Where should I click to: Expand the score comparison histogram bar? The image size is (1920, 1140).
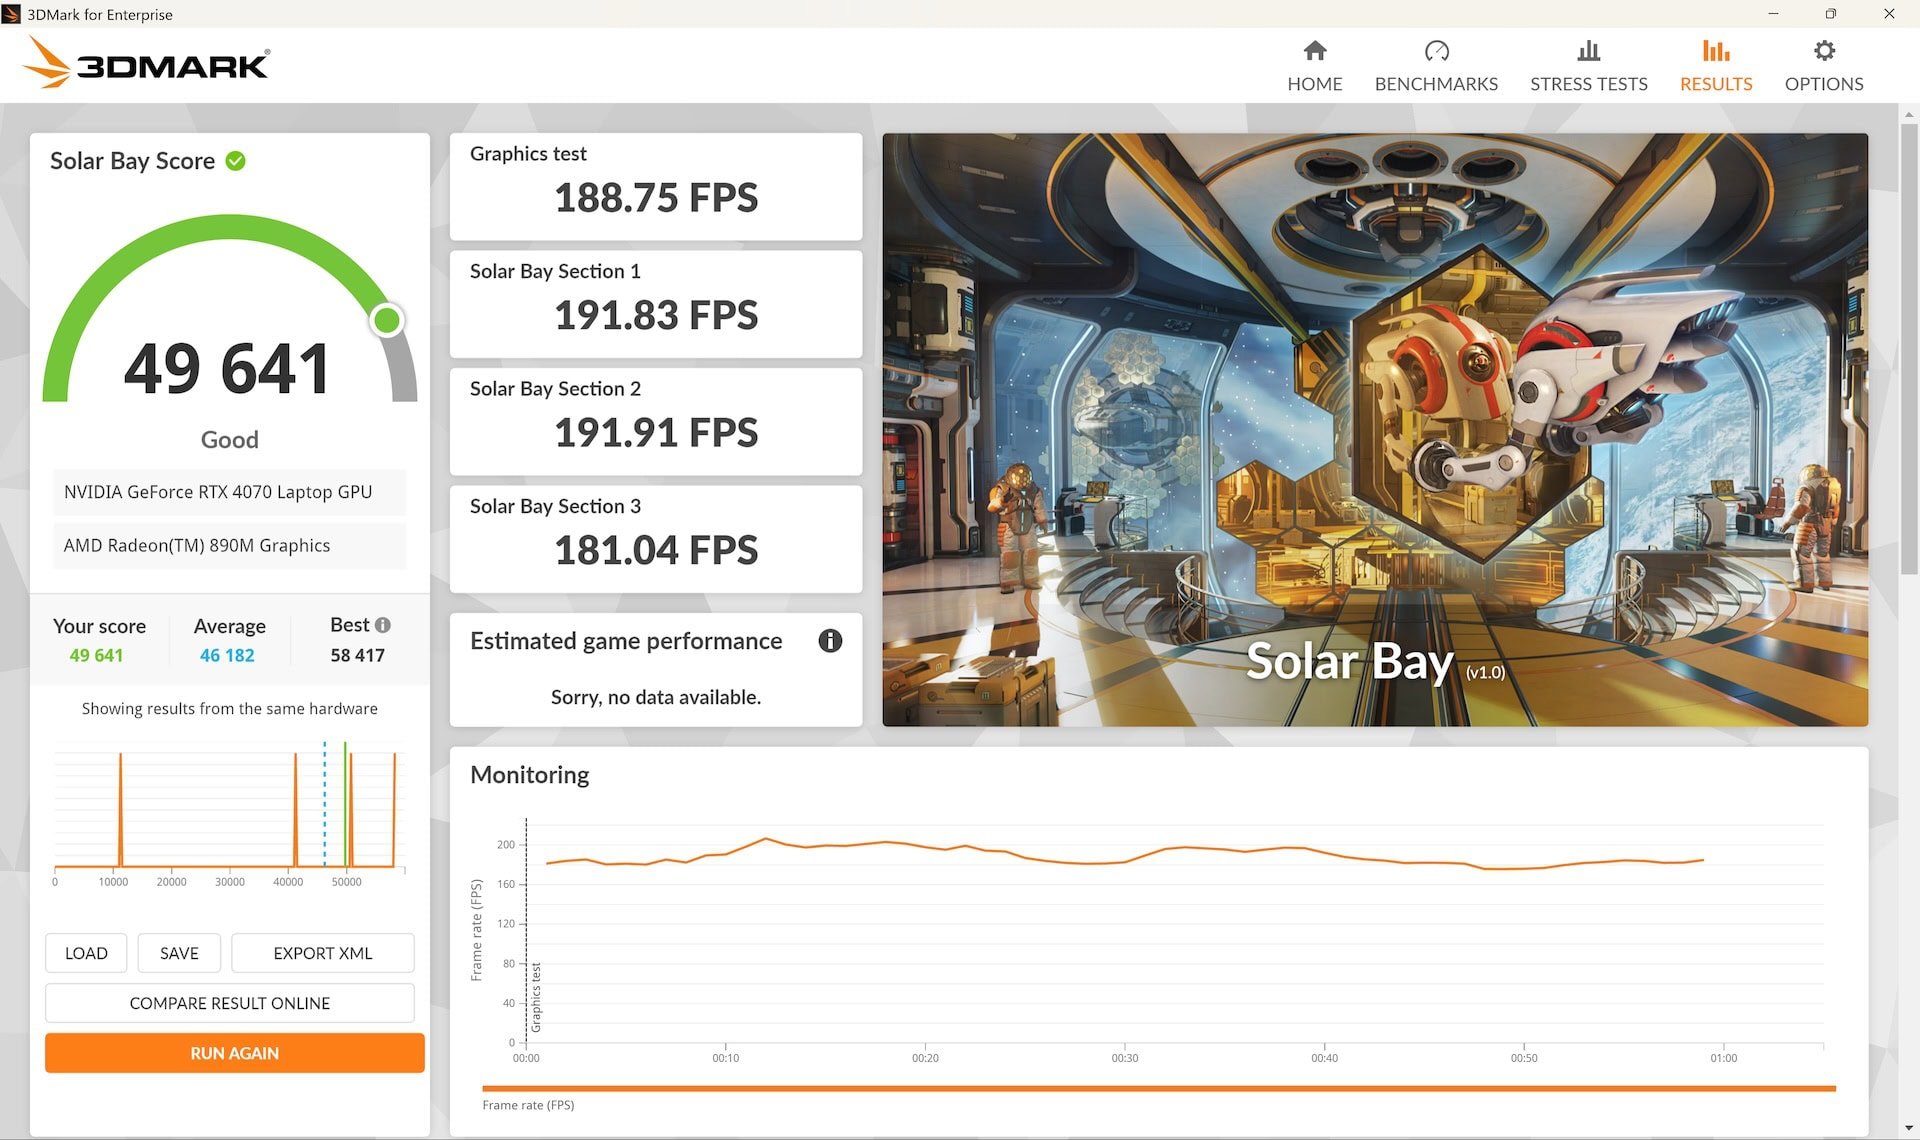pos(228,812)
